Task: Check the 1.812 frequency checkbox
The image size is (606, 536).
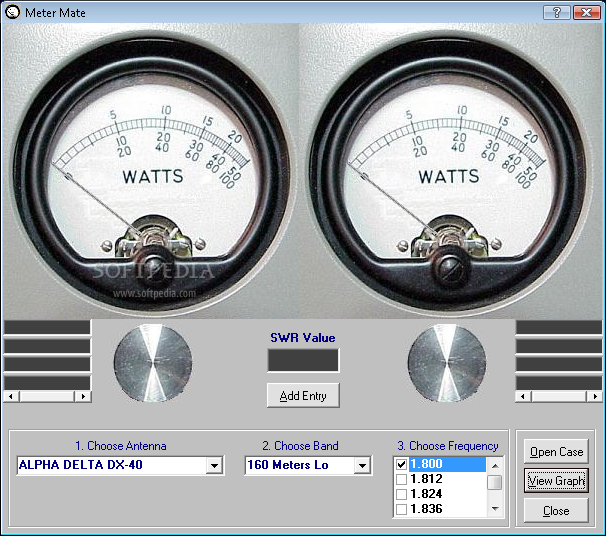Action: click(x=402, y=479)
